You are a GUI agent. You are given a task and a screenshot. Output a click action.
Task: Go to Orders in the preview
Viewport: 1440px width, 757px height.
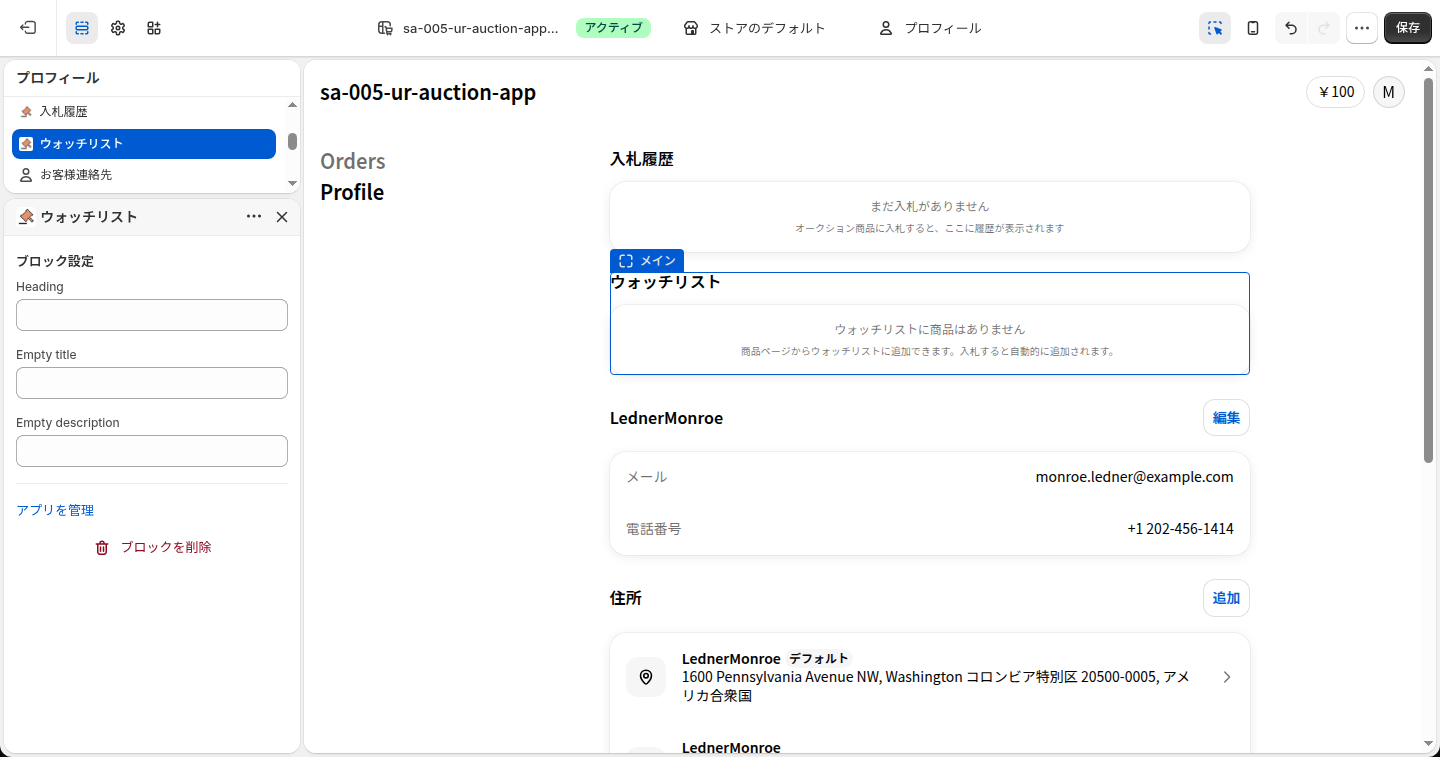point(353,161)
